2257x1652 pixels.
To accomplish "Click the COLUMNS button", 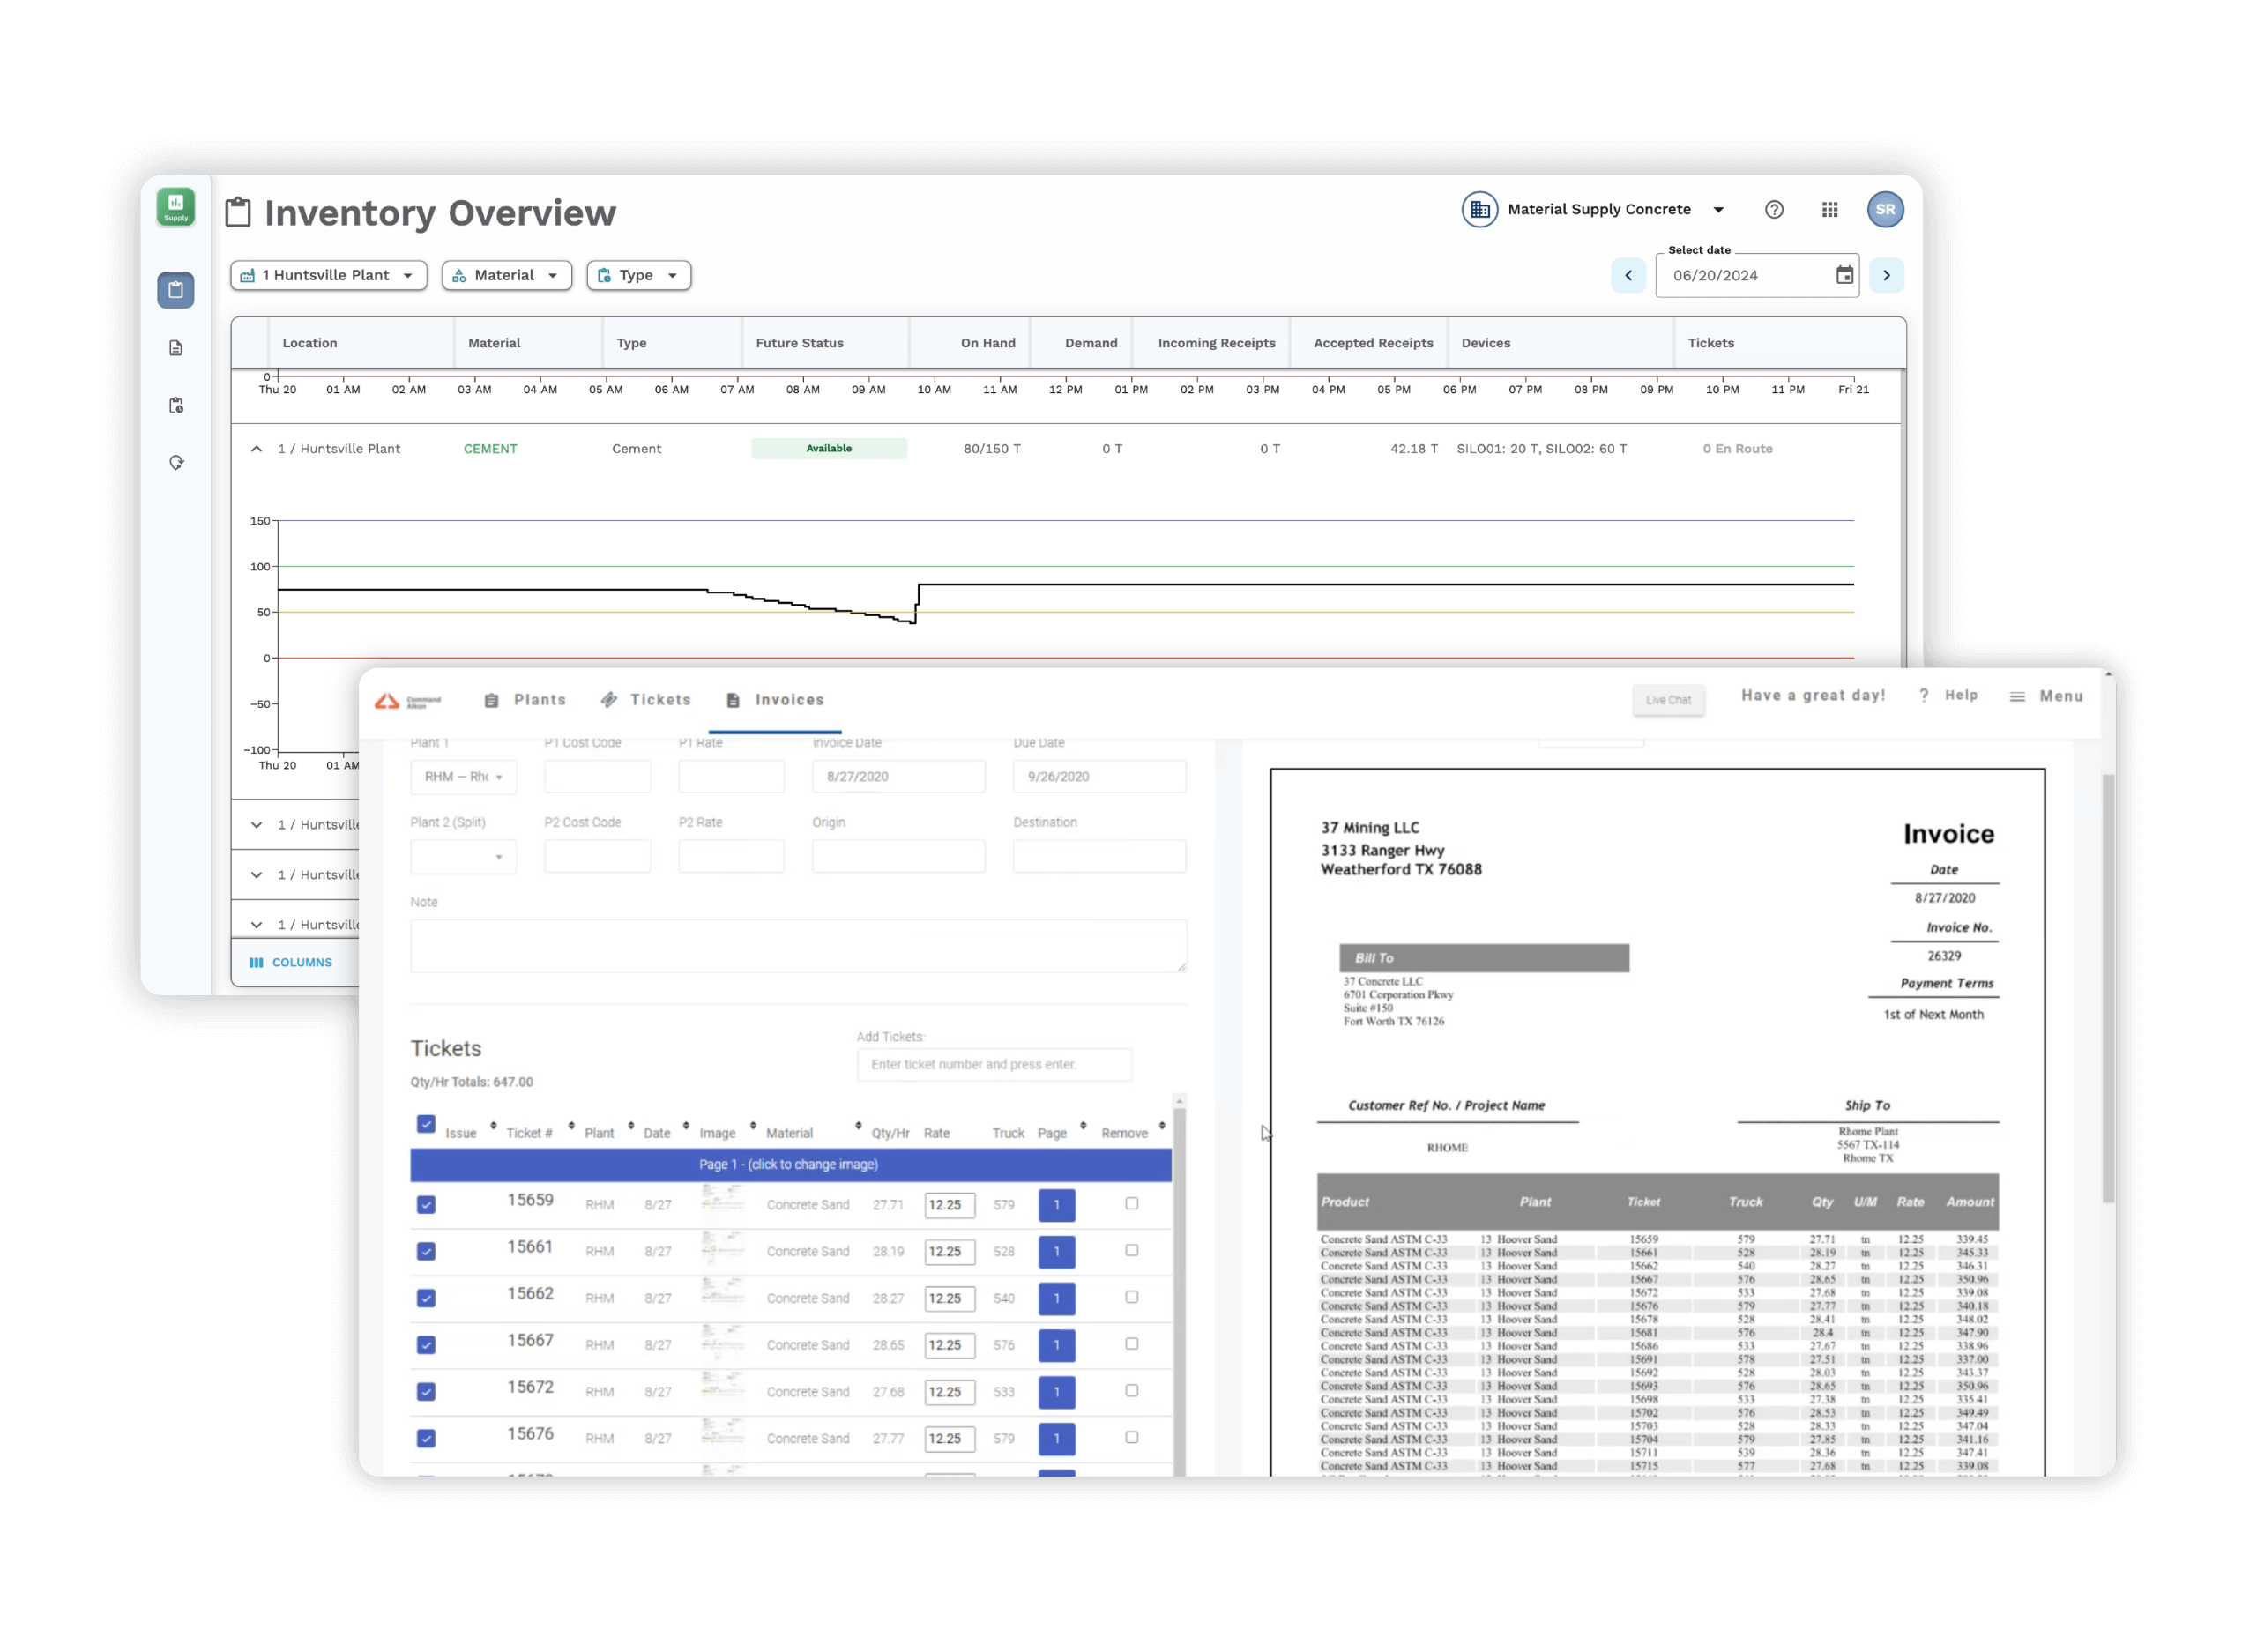I will [292, 962].
